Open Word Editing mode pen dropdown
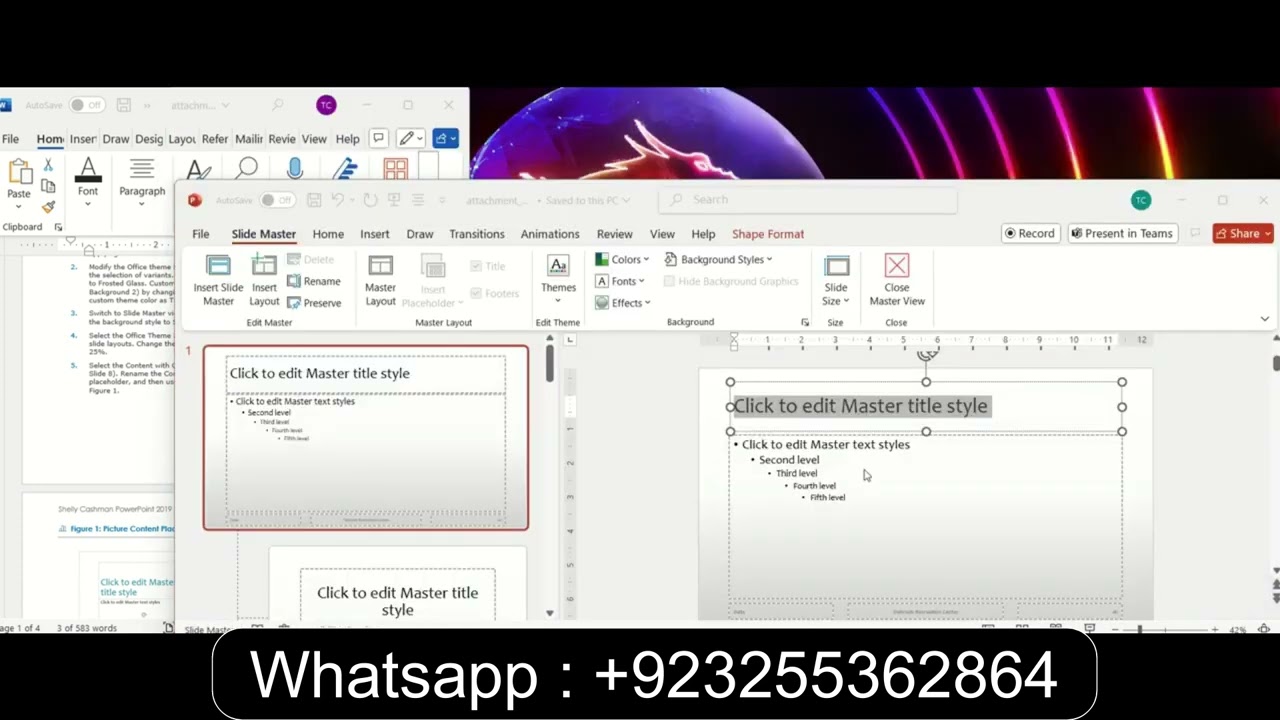This screenshot has width=1280, height=720. (411, 138)
